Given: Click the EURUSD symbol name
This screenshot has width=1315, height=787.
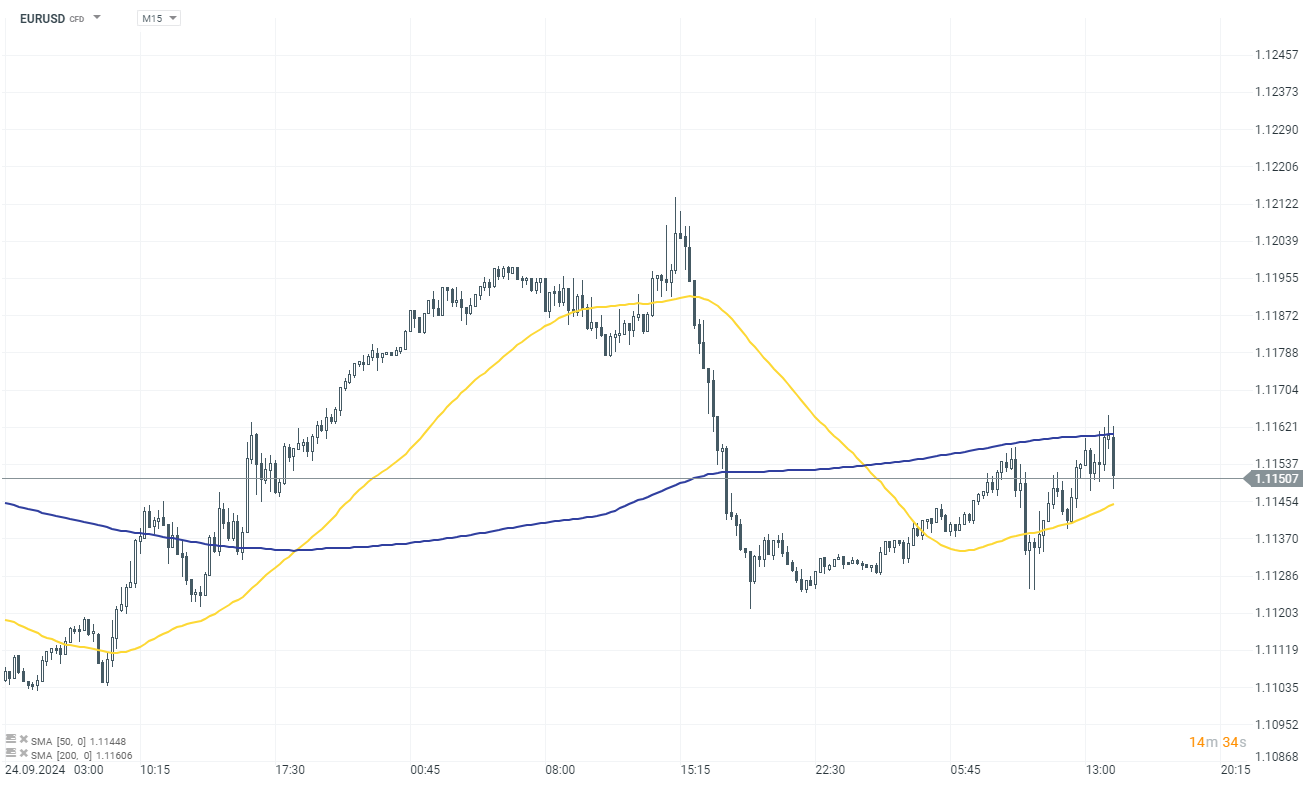Looking at the screenshot, I should (x=40, y=18).
